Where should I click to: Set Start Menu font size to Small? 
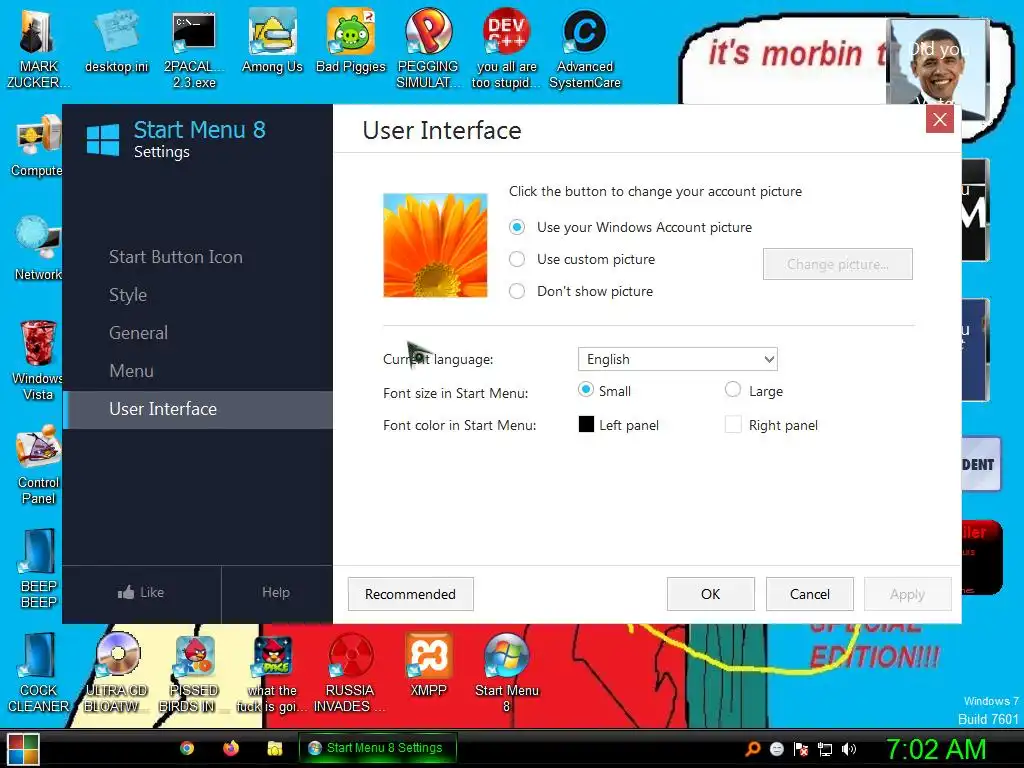tap(604, 391)
